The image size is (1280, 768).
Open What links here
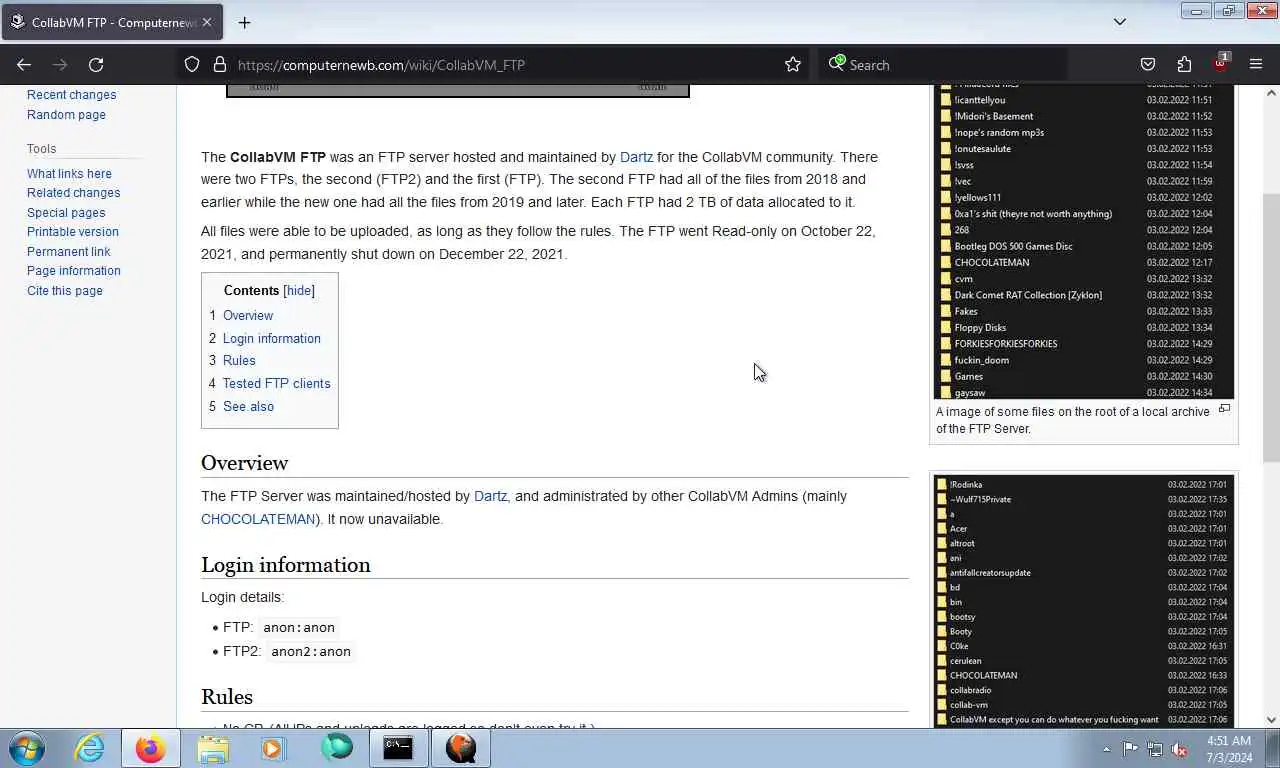pos(69,174)
